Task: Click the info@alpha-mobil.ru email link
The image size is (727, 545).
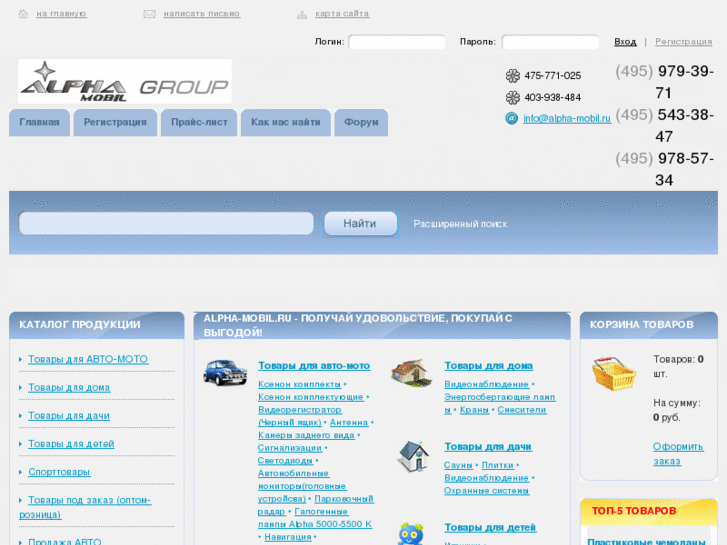Action: pos(567,118)
